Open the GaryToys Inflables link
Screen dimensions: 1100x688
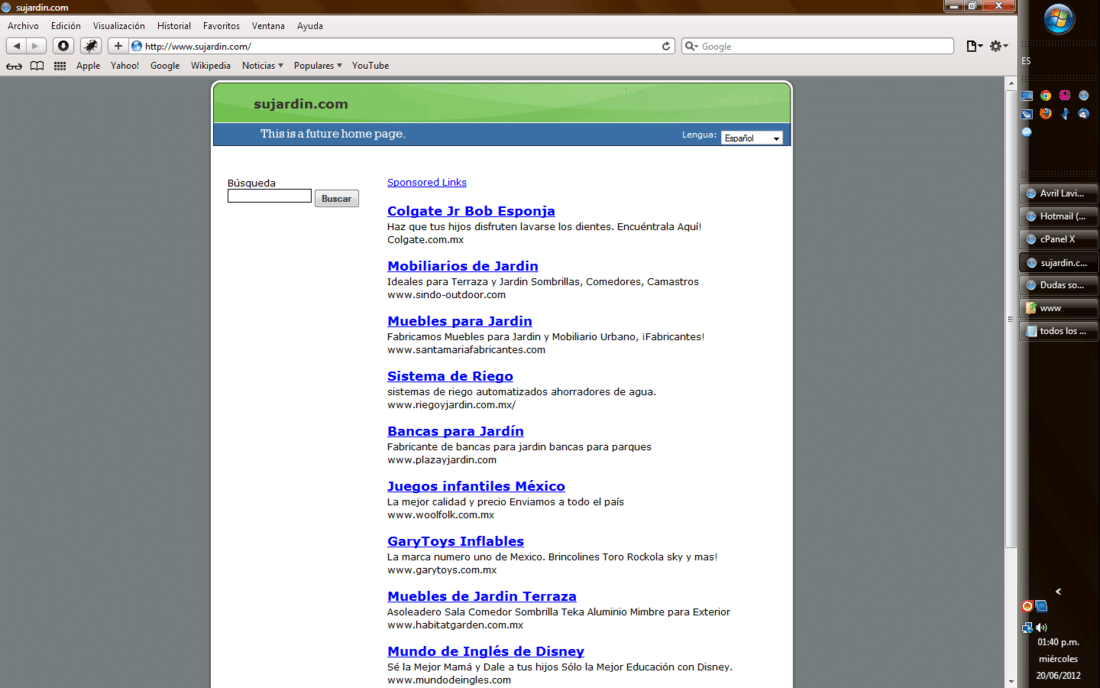[x=455, y=541]
